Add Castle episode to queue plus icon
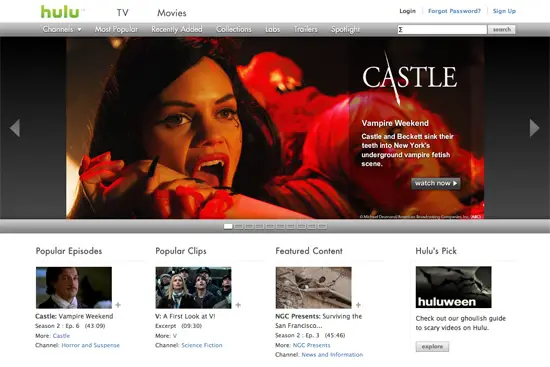This screenshot has width=550, height=367. point(118,305)
